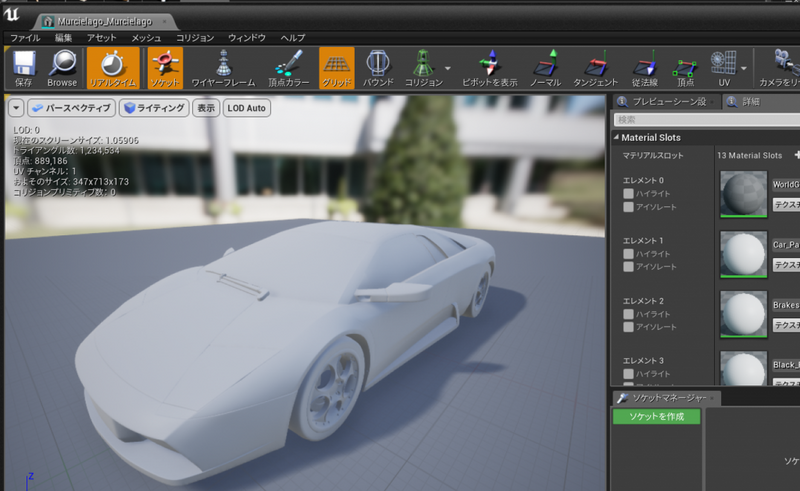The width and height of the screenshot is (800, 491).
Task: Click Element 2 Brakes material thumbnail
Action: [743, 314]
